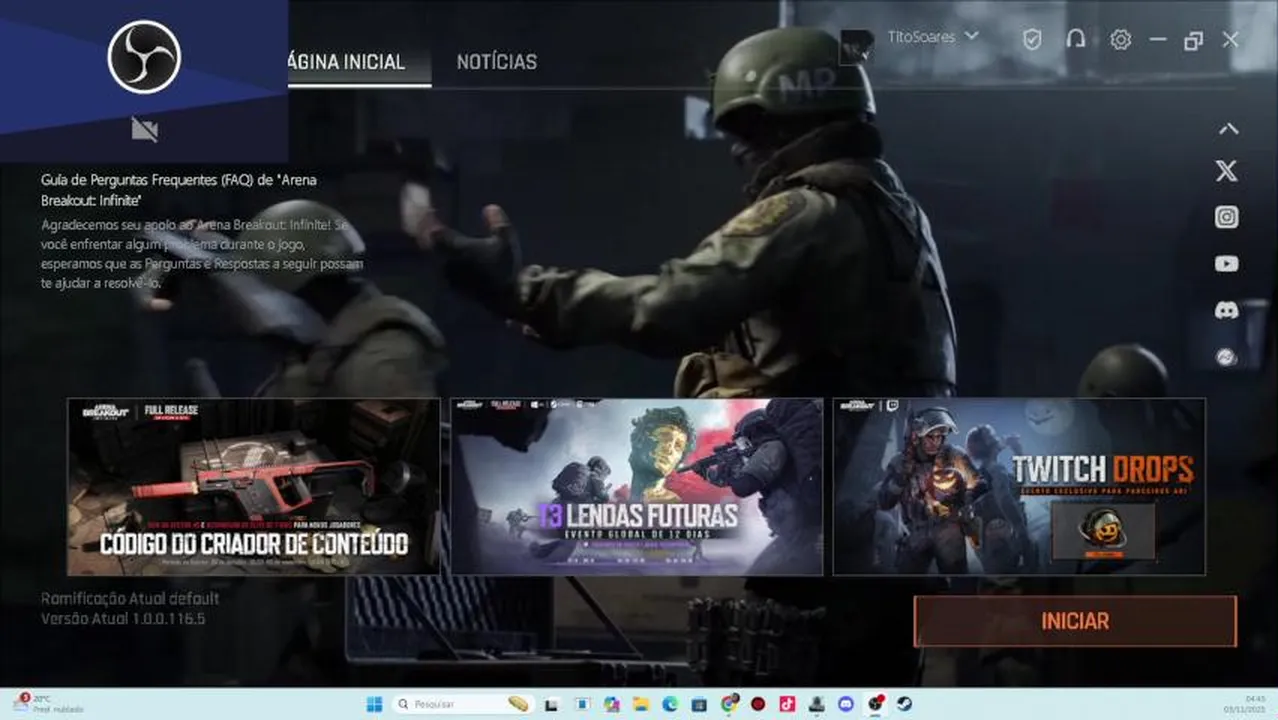Open Task View on the taskbar
The width and height of the screenshot is (1278, 720).
(x=551, y=704)
